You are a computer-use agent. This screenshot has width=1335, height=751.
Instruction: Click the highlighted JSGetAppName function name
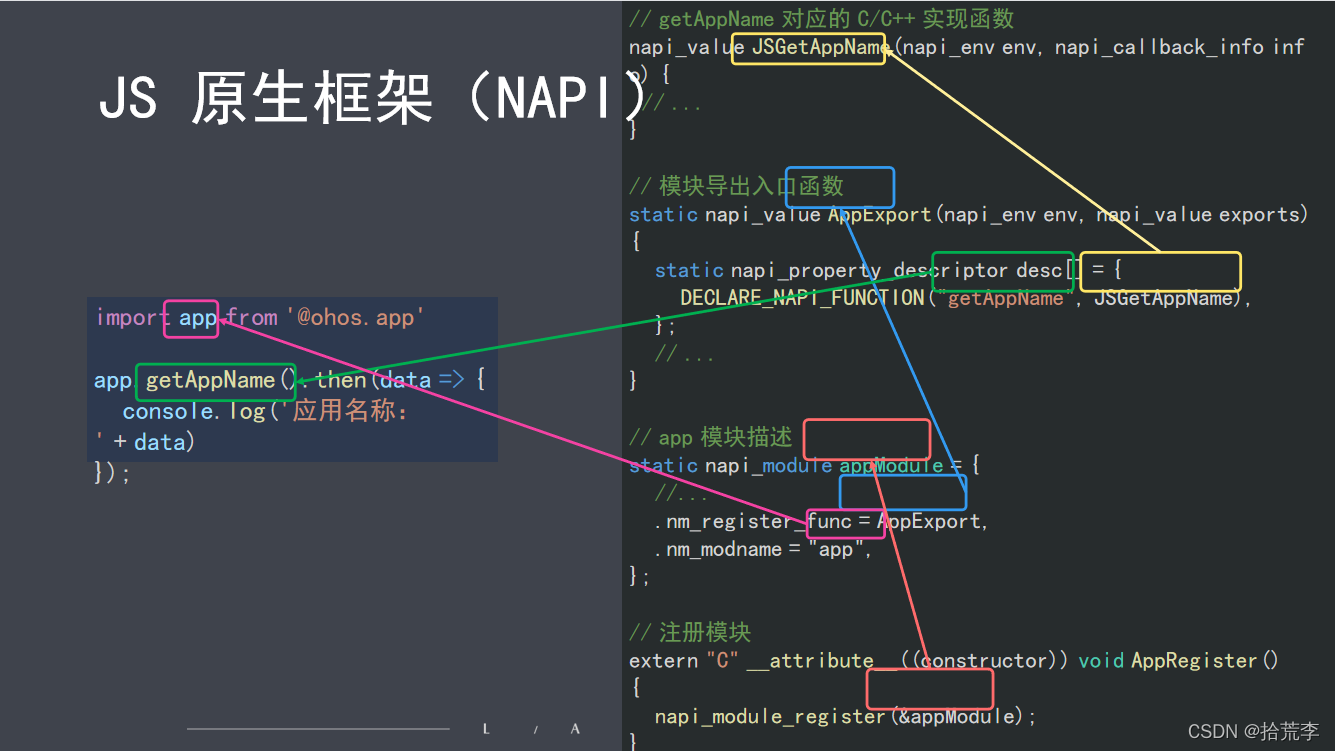pyautogui.click(x=808, y=47)
